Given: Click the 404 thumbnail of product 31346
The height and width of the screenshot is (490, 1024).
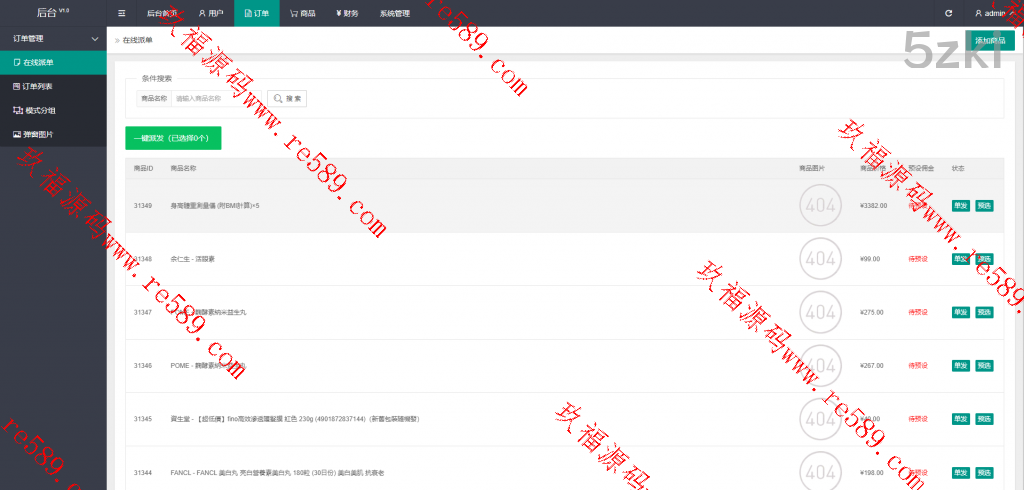Looking at the screenshot, I should coord(819,365).
